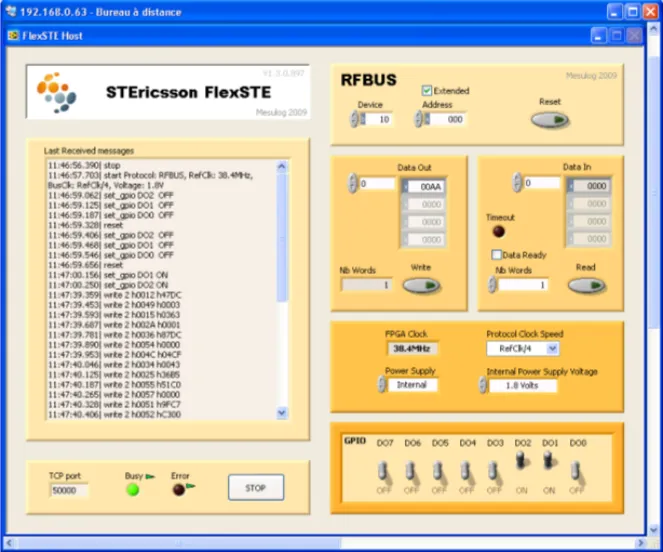The height and width of the screenshot is (552, 663).
Task: Click the Error indicator LED
Action: click(179, 490)
